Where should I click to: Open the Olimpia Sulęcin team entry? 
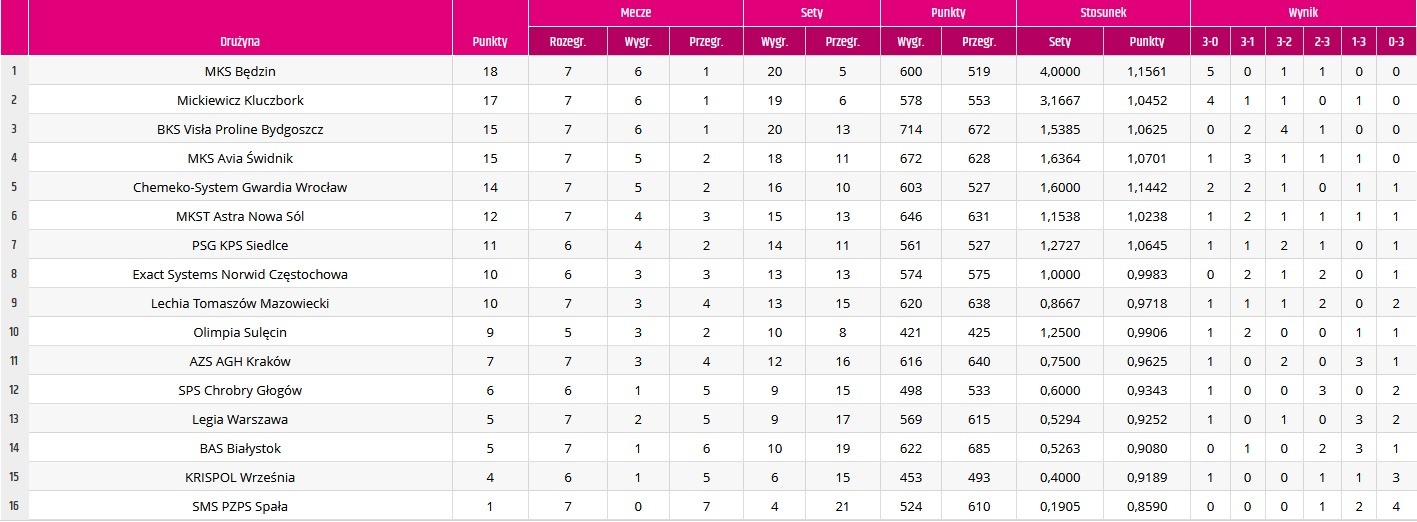pos(240,332)
